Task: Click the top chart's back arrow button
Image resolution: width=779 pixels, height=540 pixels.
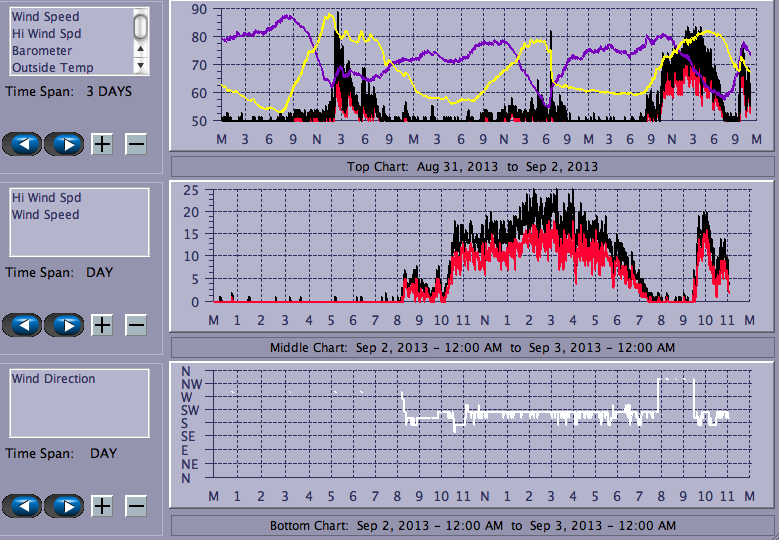Action: [x=22, y=144]
